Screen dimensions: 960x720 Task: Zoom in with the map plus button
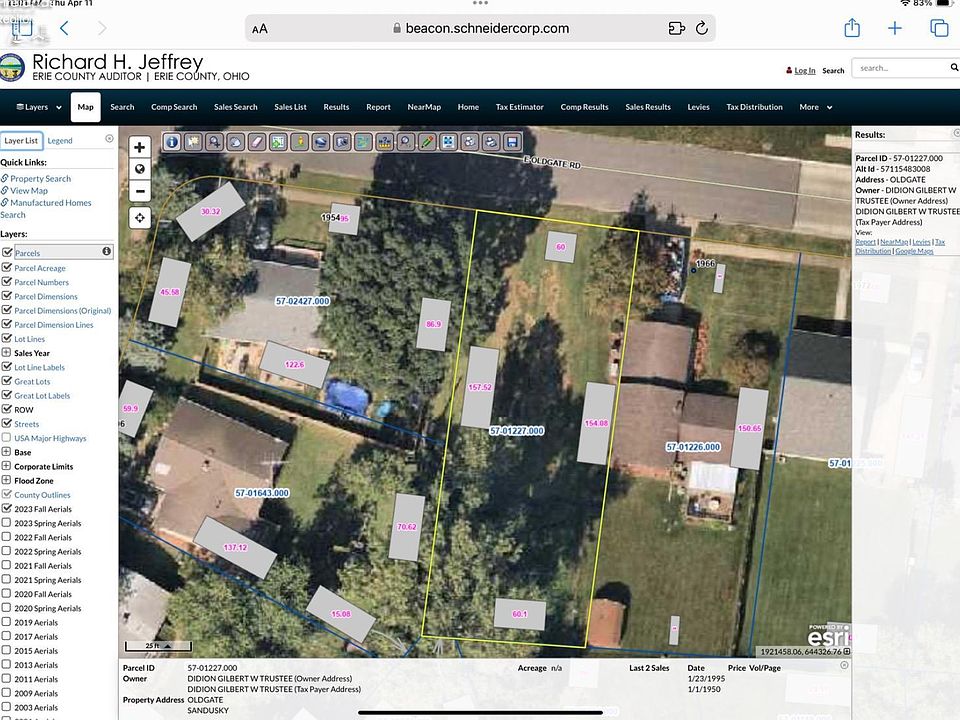[140, 147]
